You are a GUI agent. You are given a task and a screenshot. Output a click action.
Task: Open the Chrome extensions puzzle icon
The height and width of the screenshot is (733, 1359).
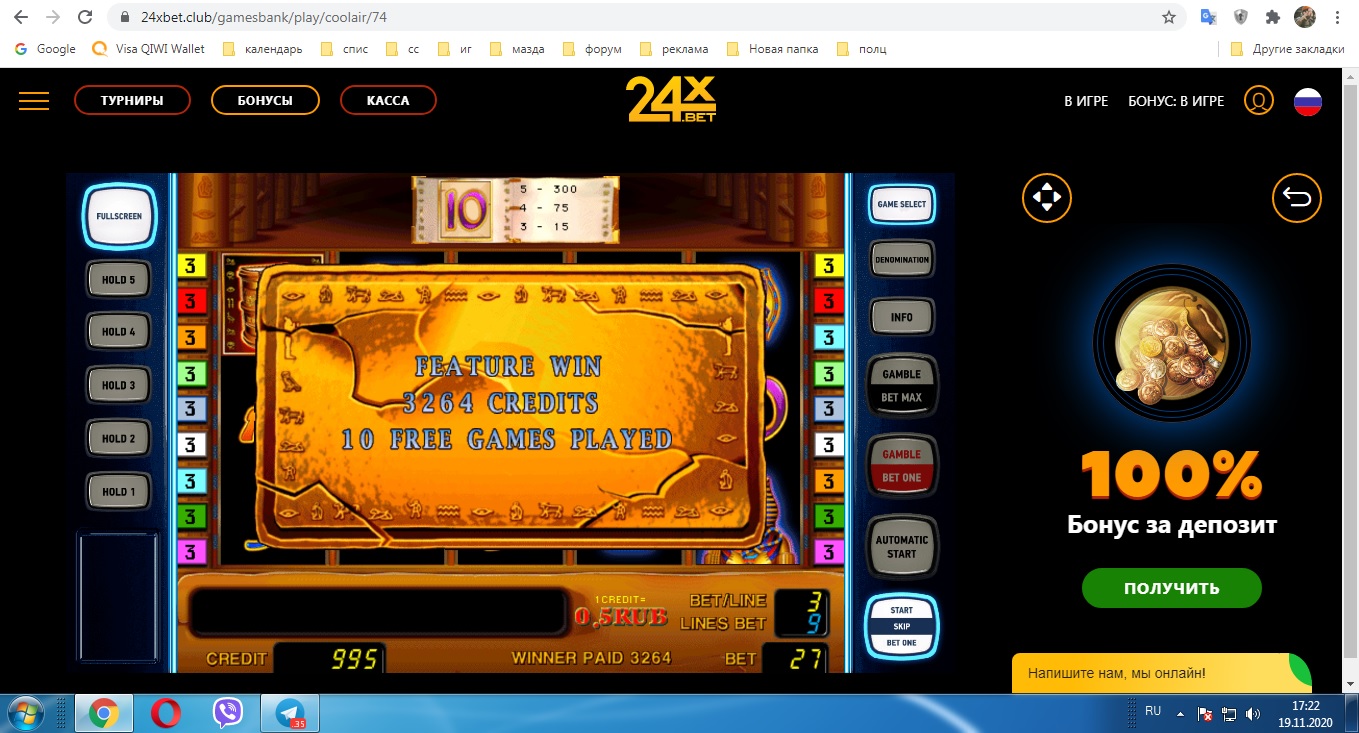tap(1272, 17)
